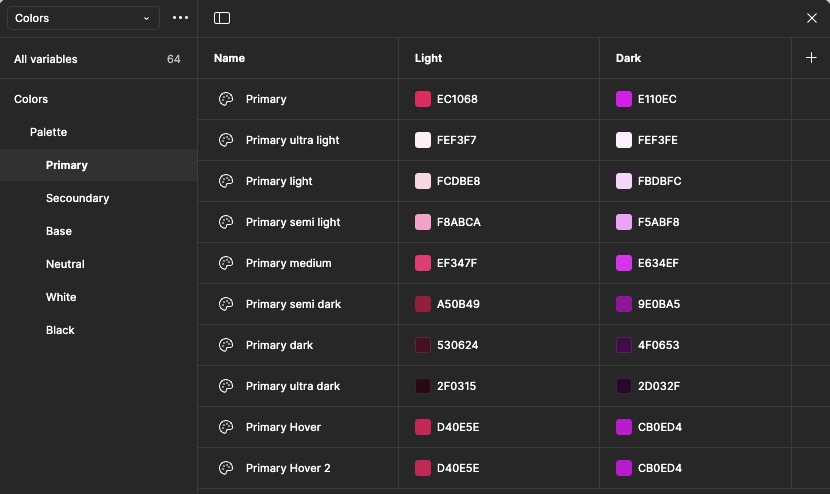Open the EC1068 light color swatch
This screenshot has height=494, width=830.
click(x=423, y=99)
